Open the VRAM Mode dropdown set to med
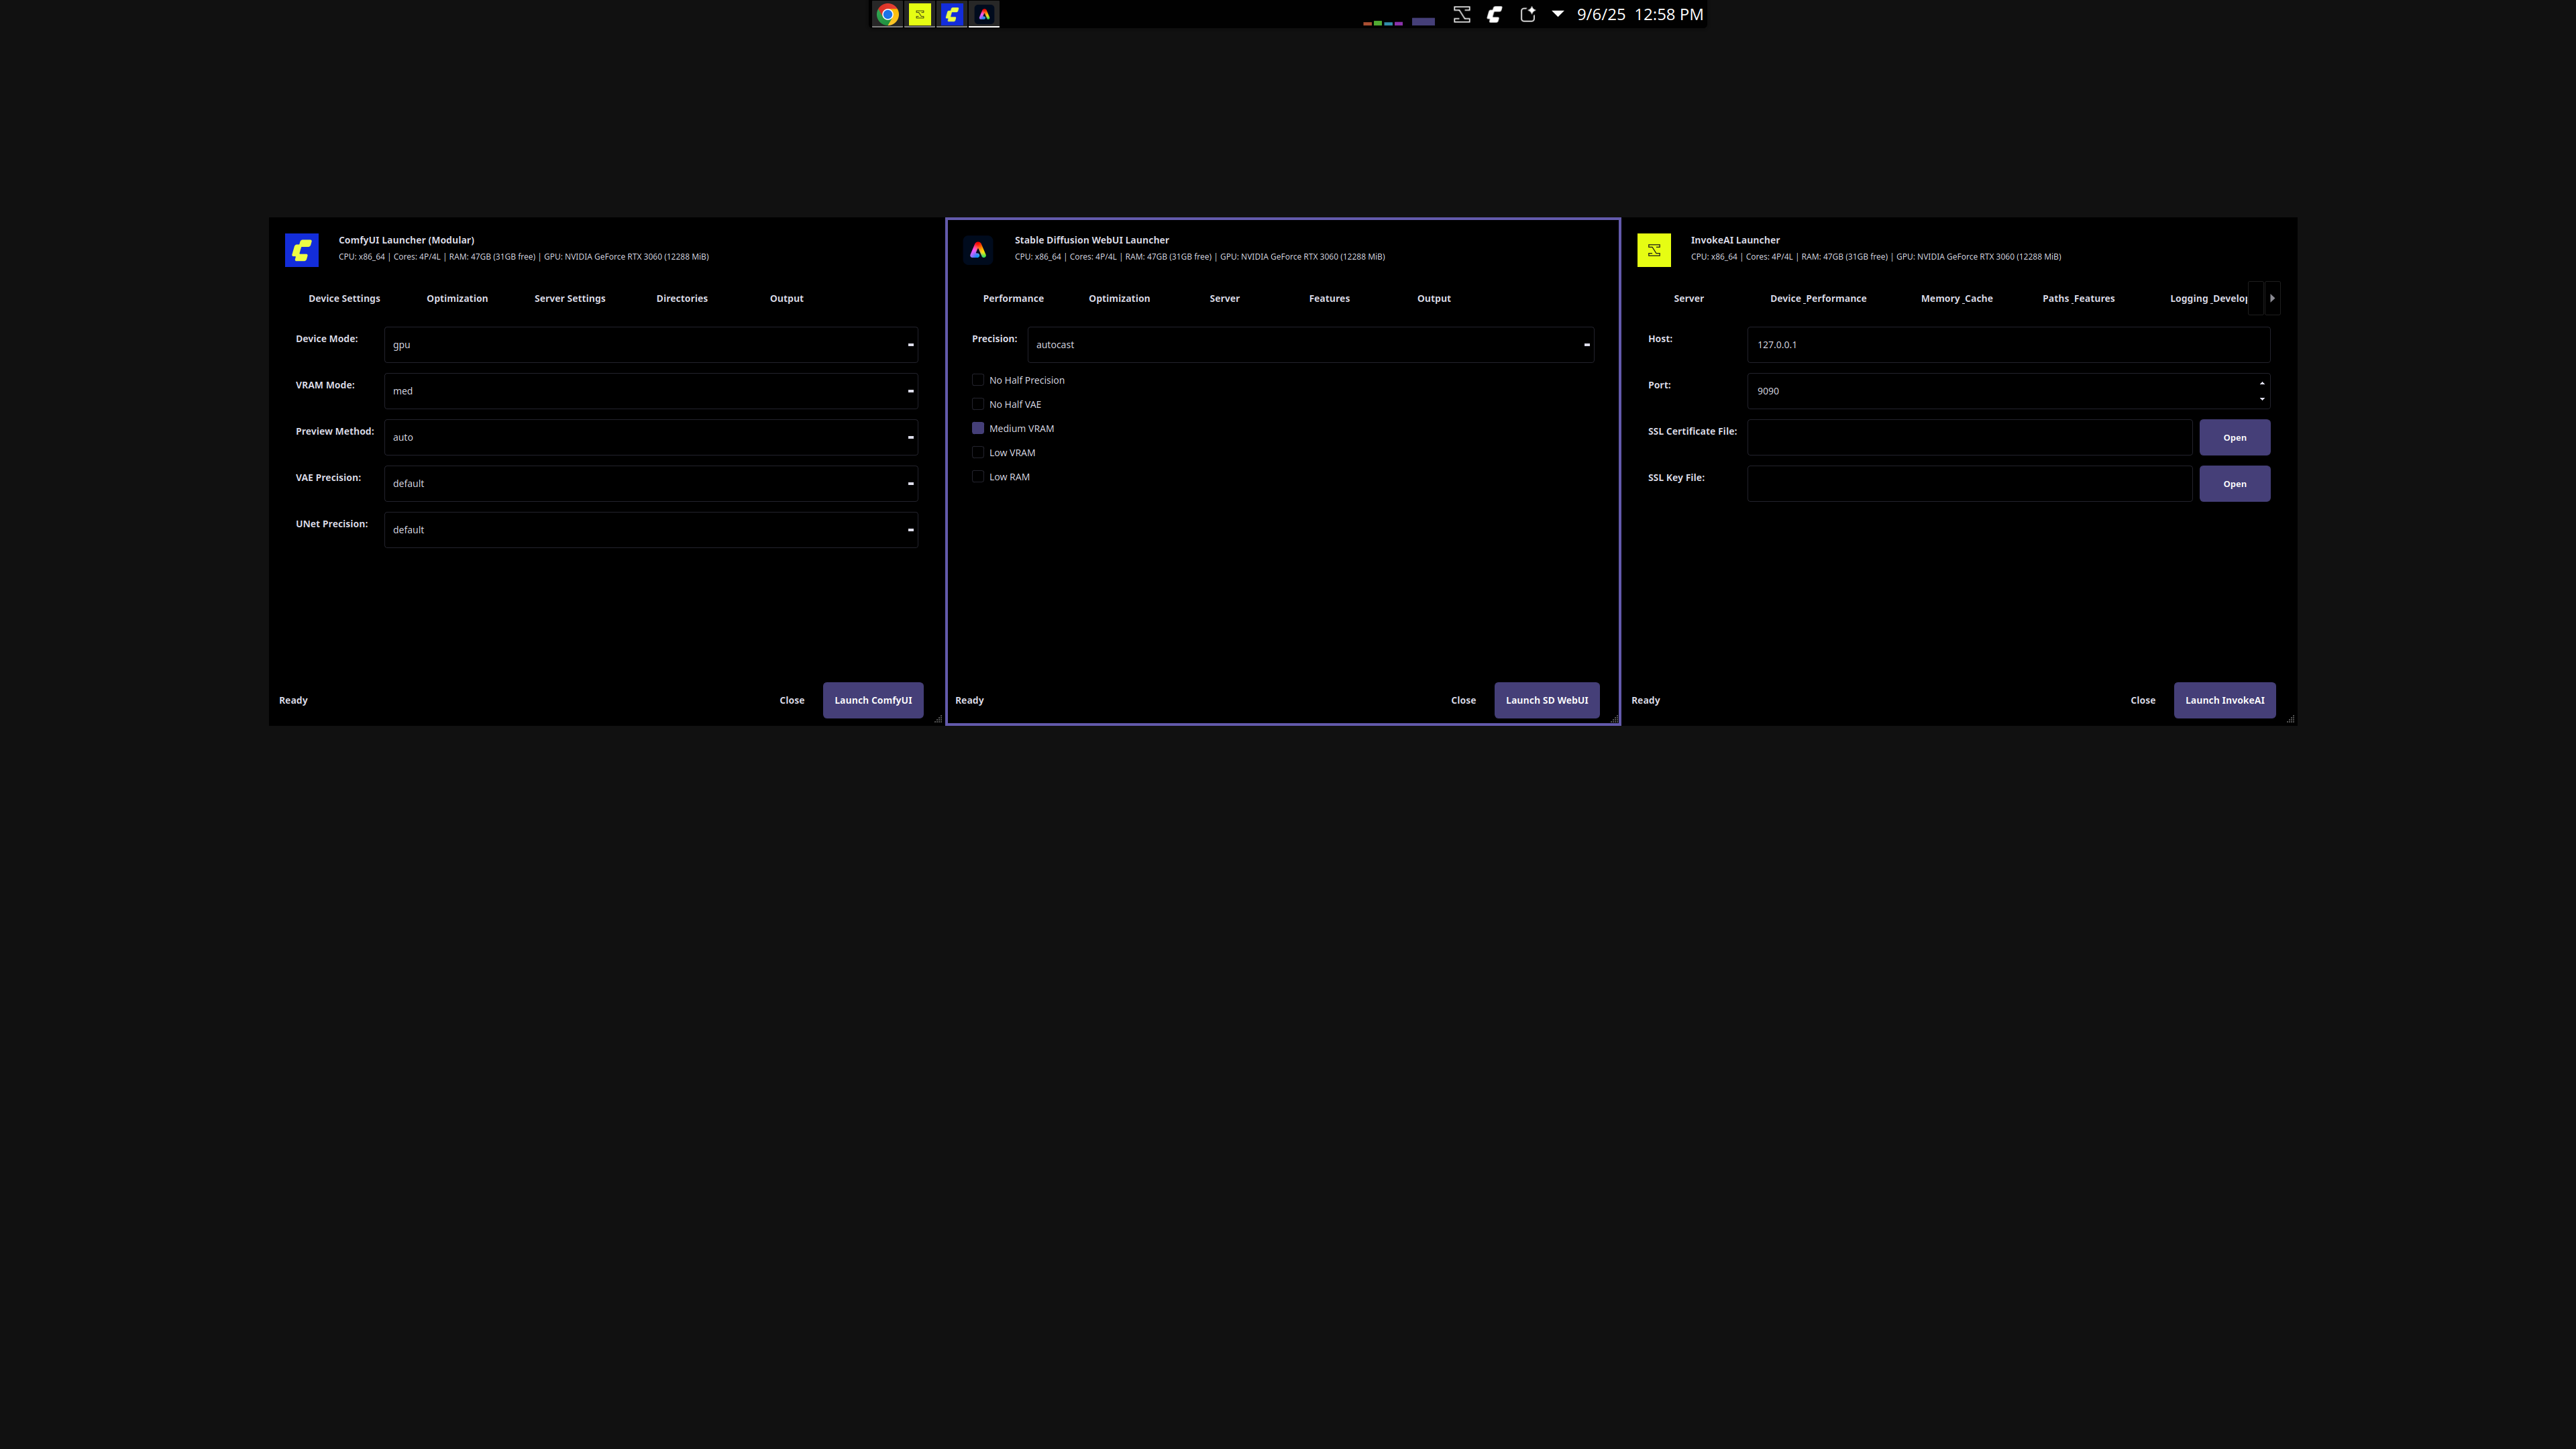The image size is (2576, 1449). pyautogui.click(x=651, y=391)
